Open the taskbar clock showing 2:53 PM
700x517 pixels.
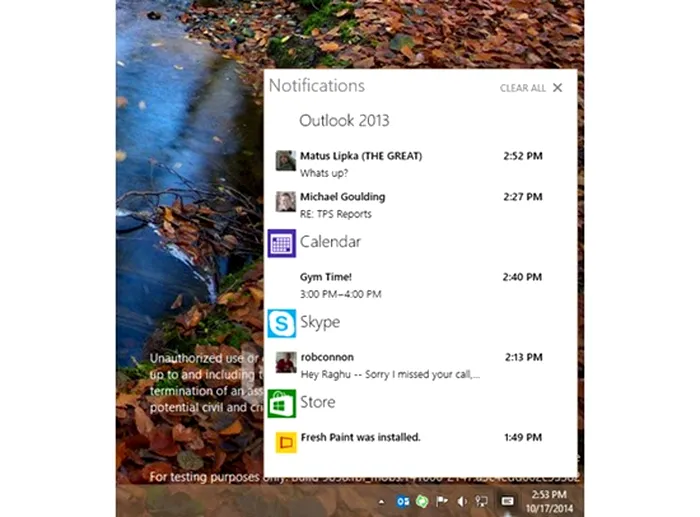(549, 501)
